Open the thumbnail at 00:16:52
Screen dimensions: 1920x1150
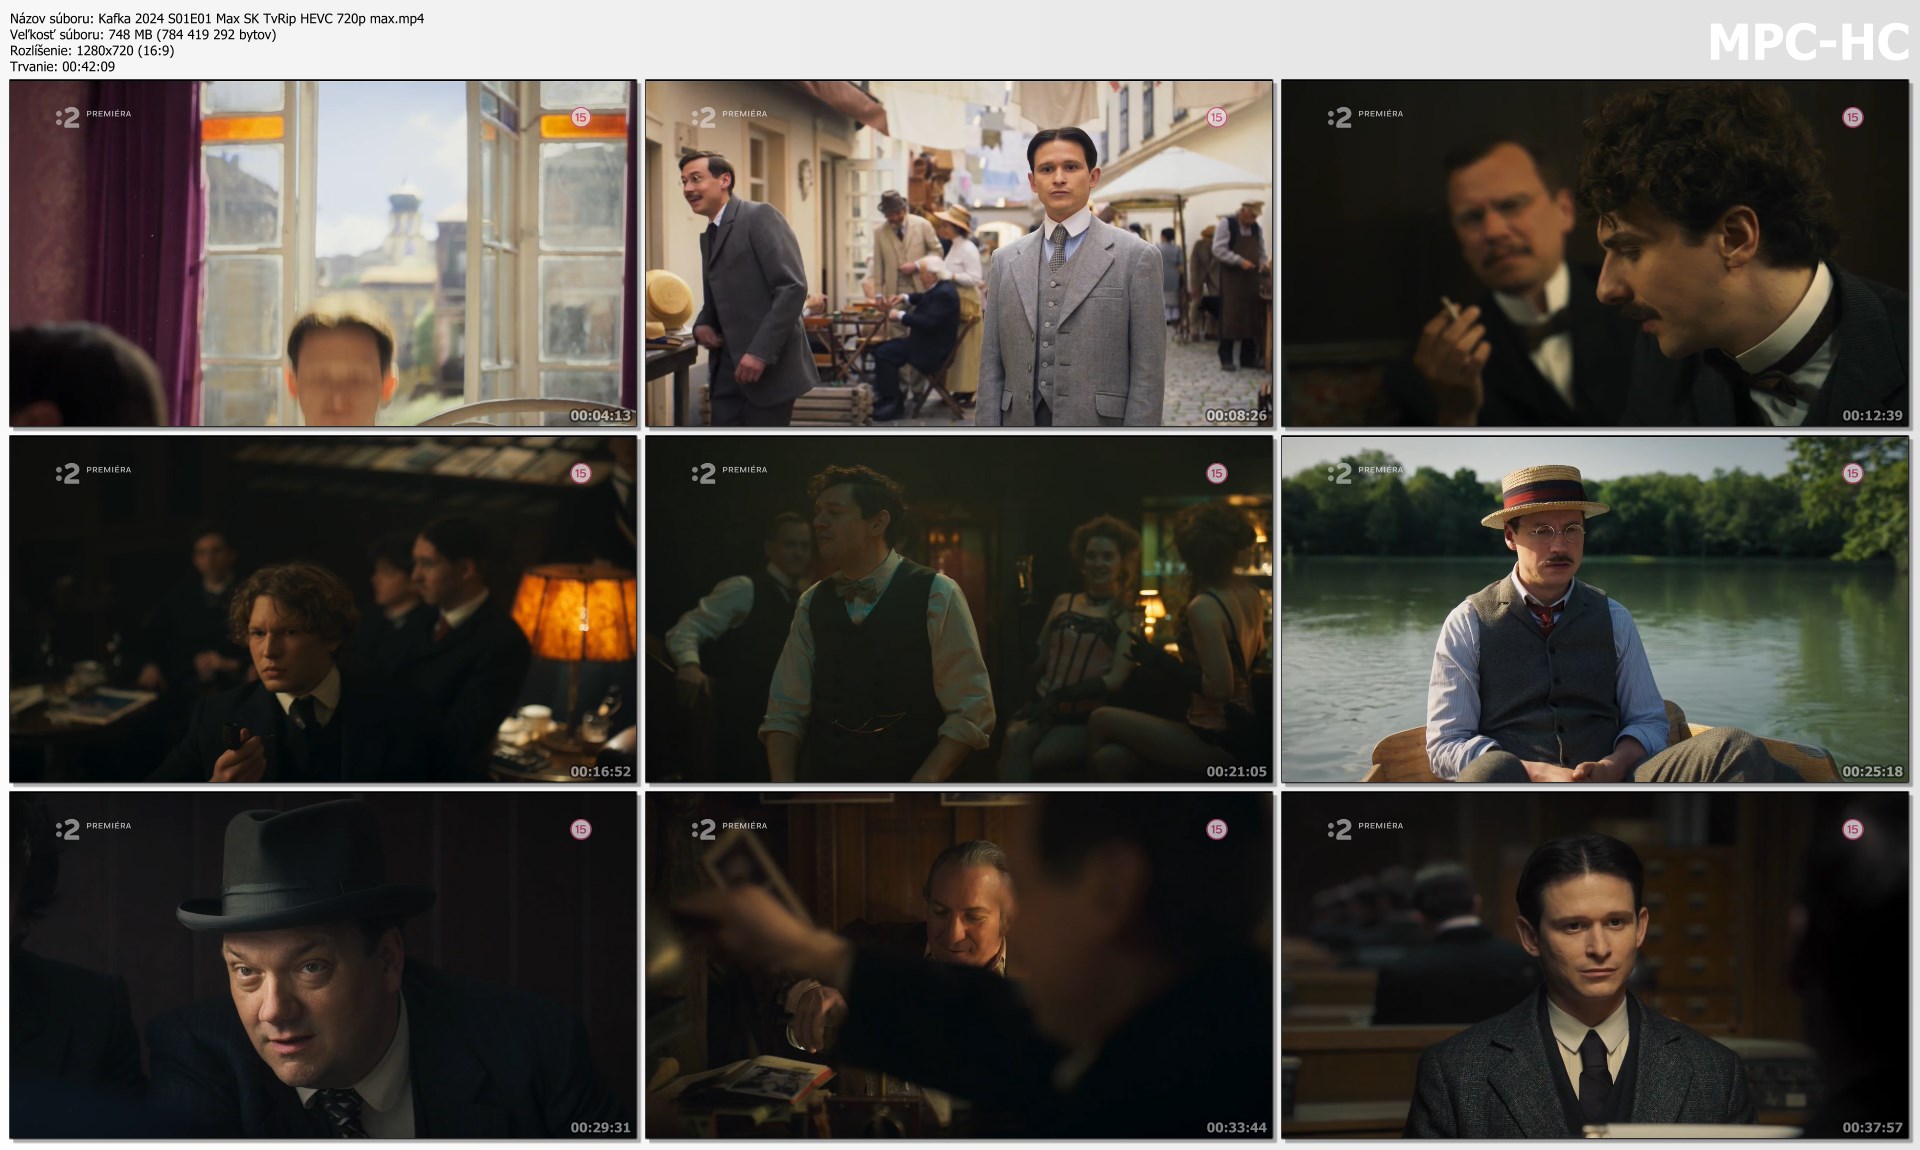[x=323, y=609]
